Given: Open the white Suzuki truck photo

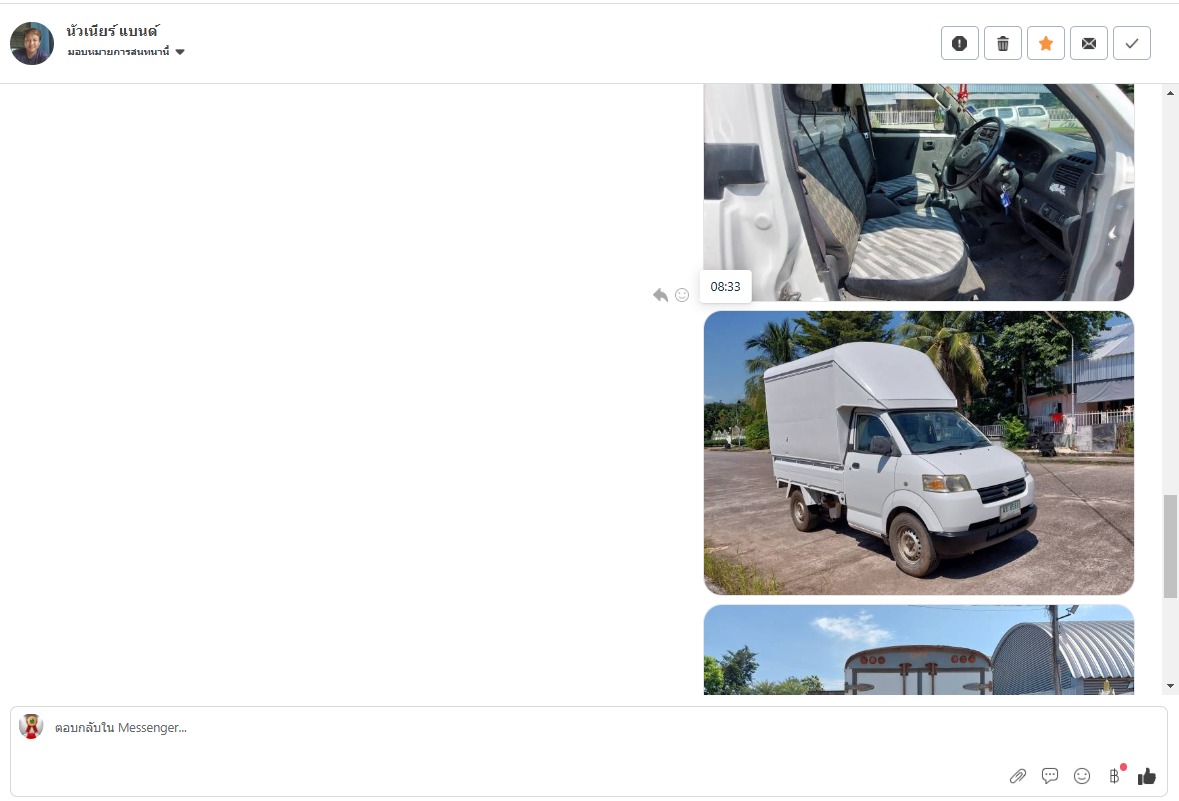Looking at the screenshot, I should pos(918,453).
